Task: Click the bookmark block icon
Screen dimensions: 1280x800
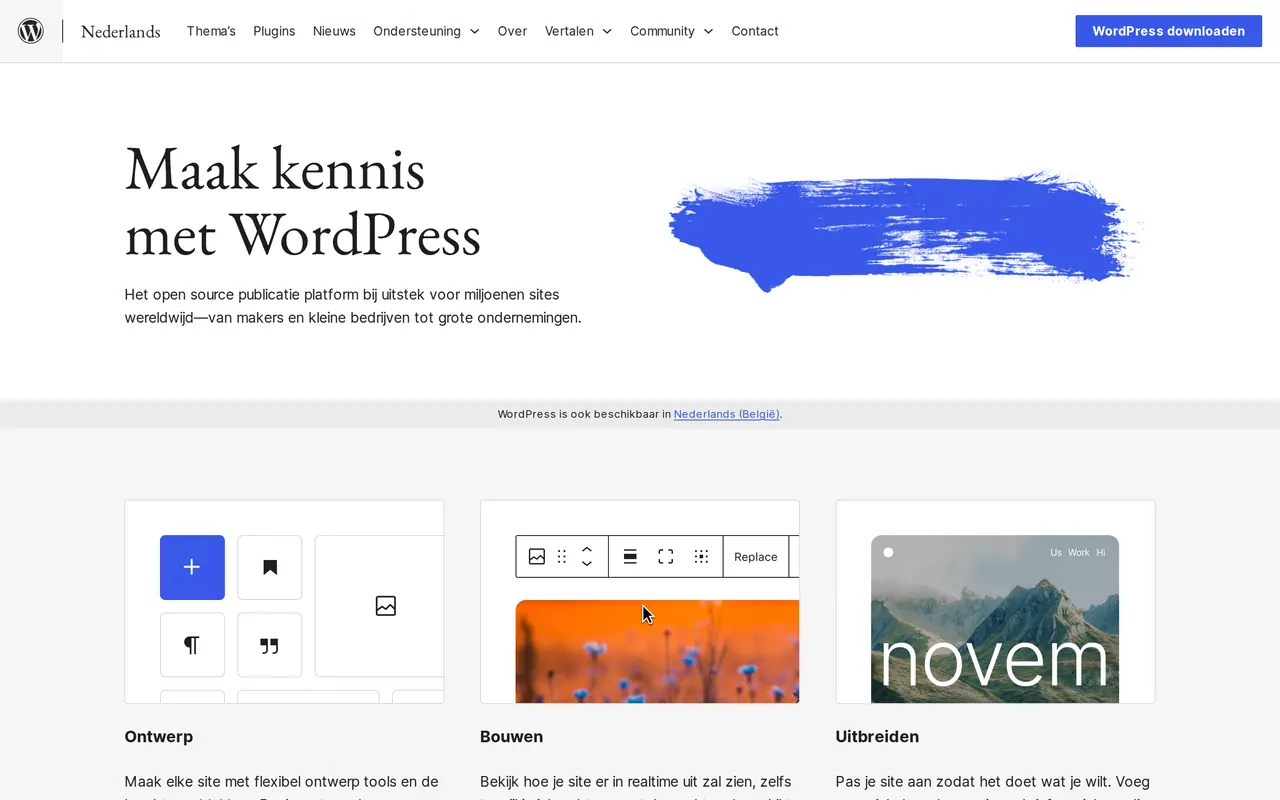Action: pos(269,567)
